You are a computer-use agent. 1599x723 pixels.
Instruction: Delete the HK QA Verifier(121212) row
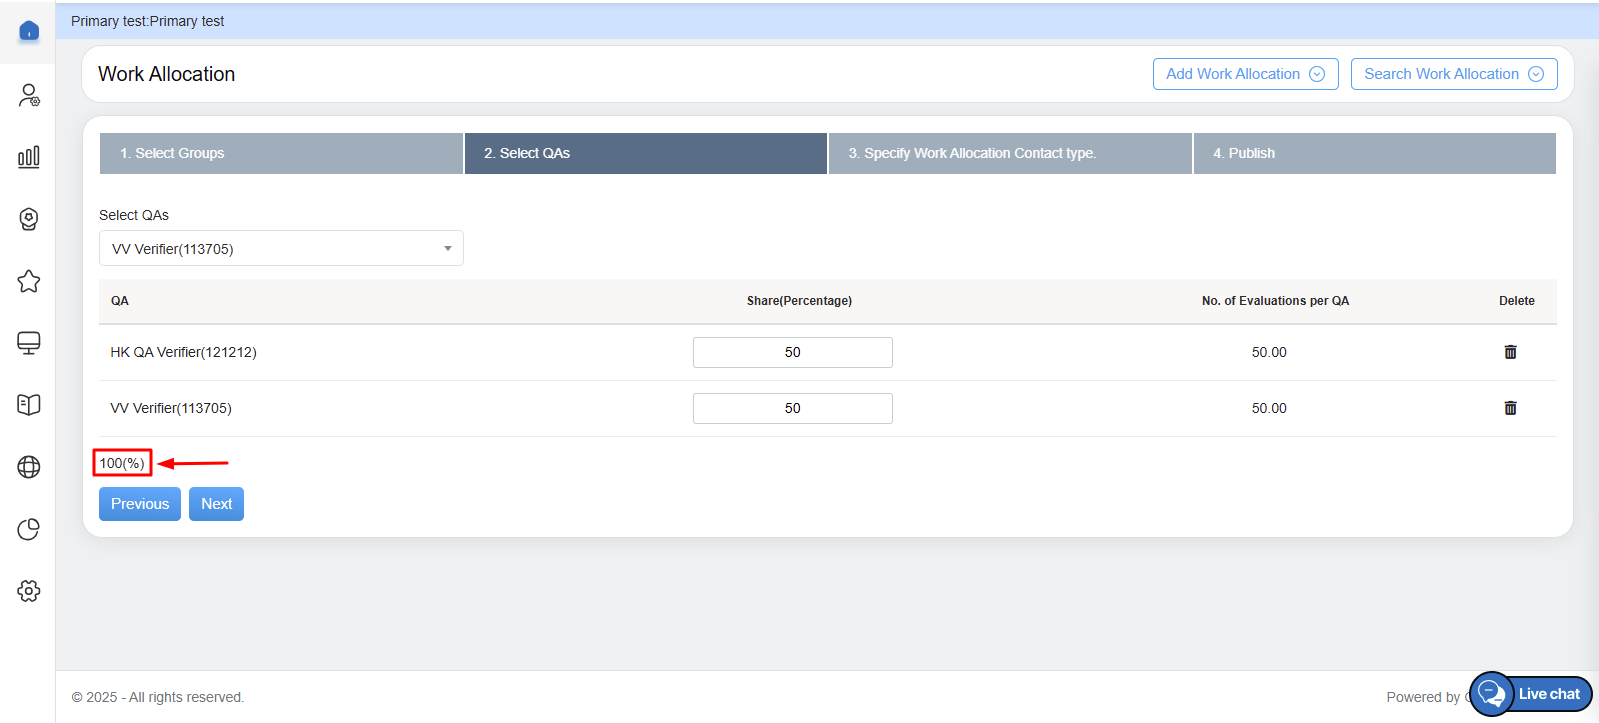[x=1510, y=352]
